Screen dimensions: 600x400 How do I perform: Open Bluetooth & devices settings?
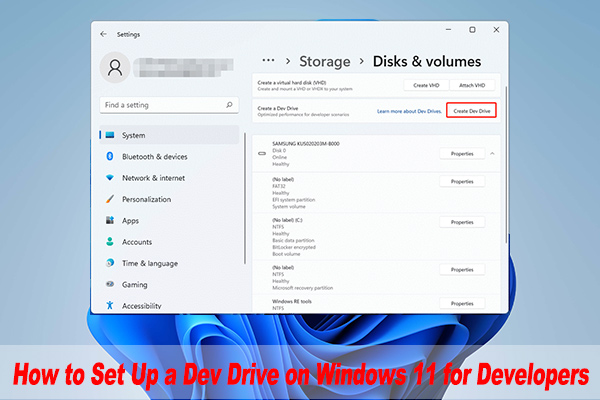click(x=169, y=157)
